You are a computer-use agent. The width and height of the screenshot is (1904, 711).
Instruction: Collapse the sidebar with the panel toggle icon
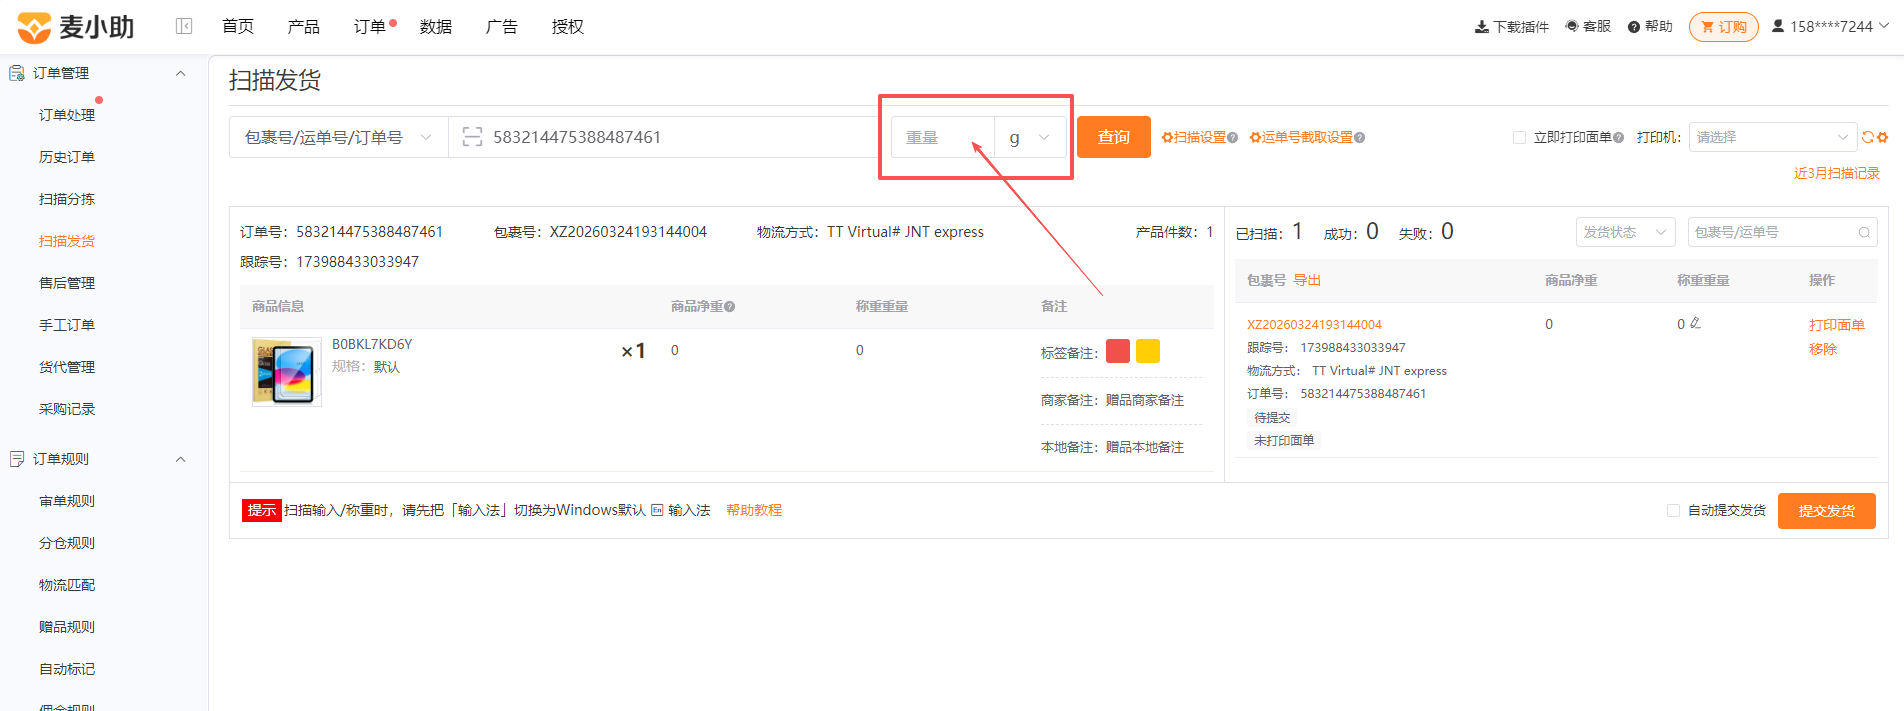tap(184, 26)
